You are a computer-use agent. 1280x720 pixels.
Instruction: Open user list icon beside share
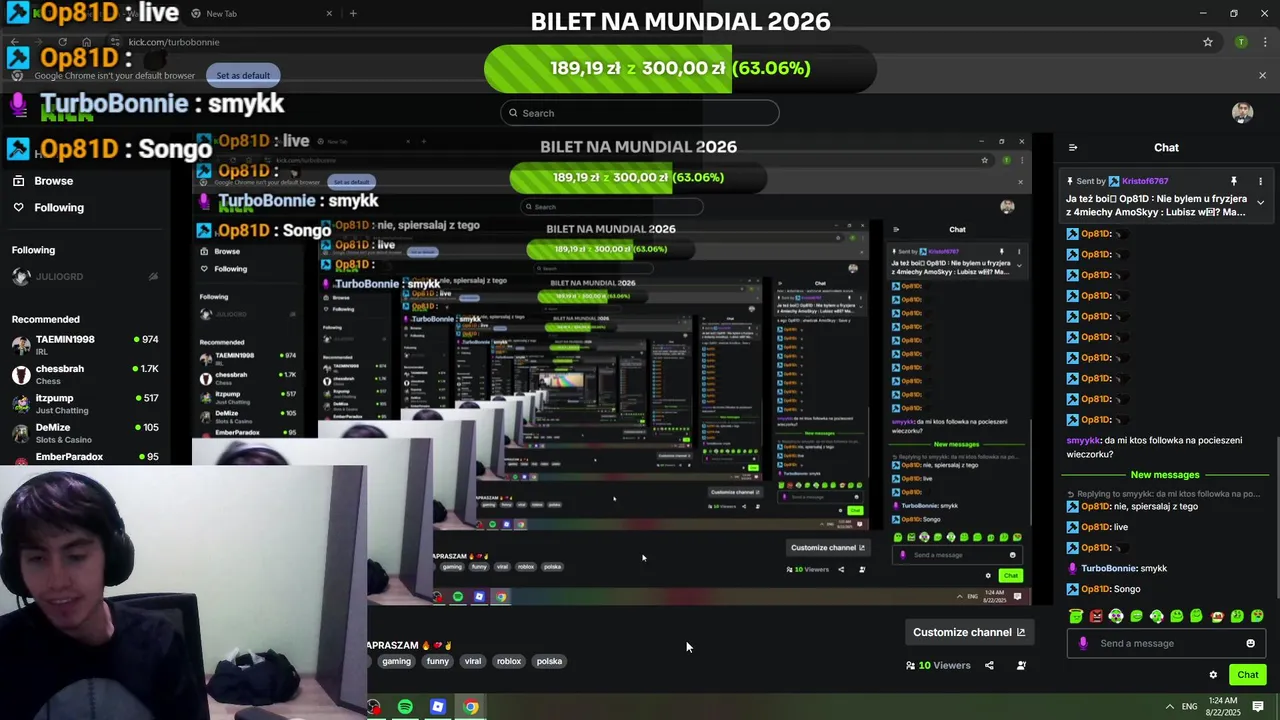pyautogui.click(x=1021, y=665)
